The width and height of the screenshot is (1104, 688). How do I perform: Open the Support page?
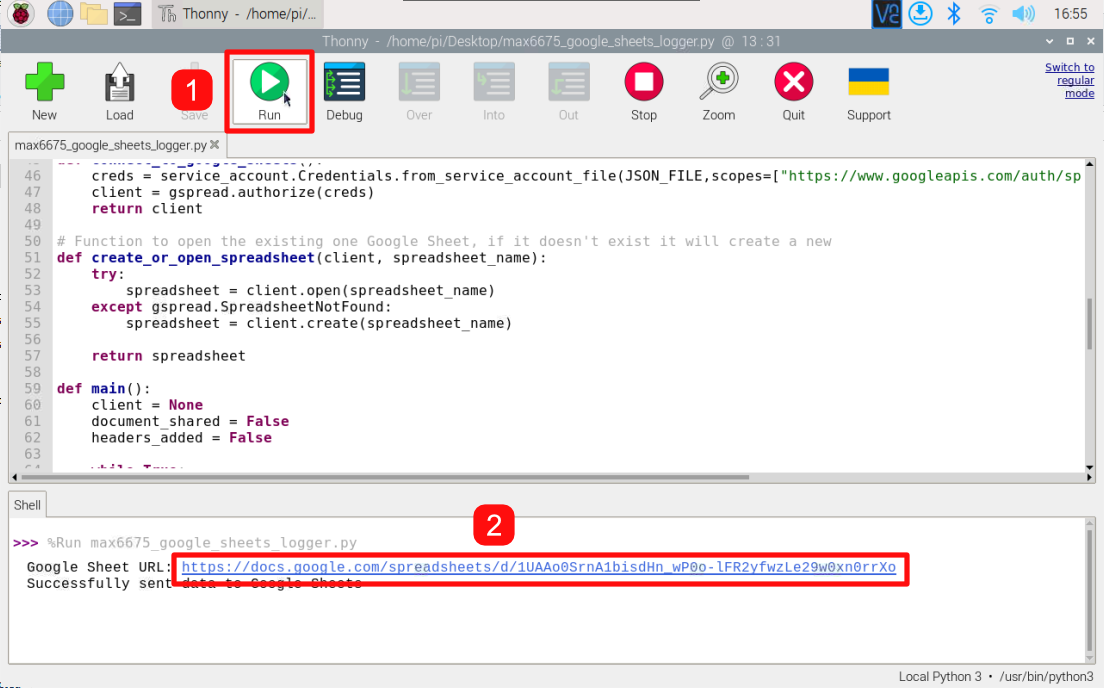click(x=868, y=90)
